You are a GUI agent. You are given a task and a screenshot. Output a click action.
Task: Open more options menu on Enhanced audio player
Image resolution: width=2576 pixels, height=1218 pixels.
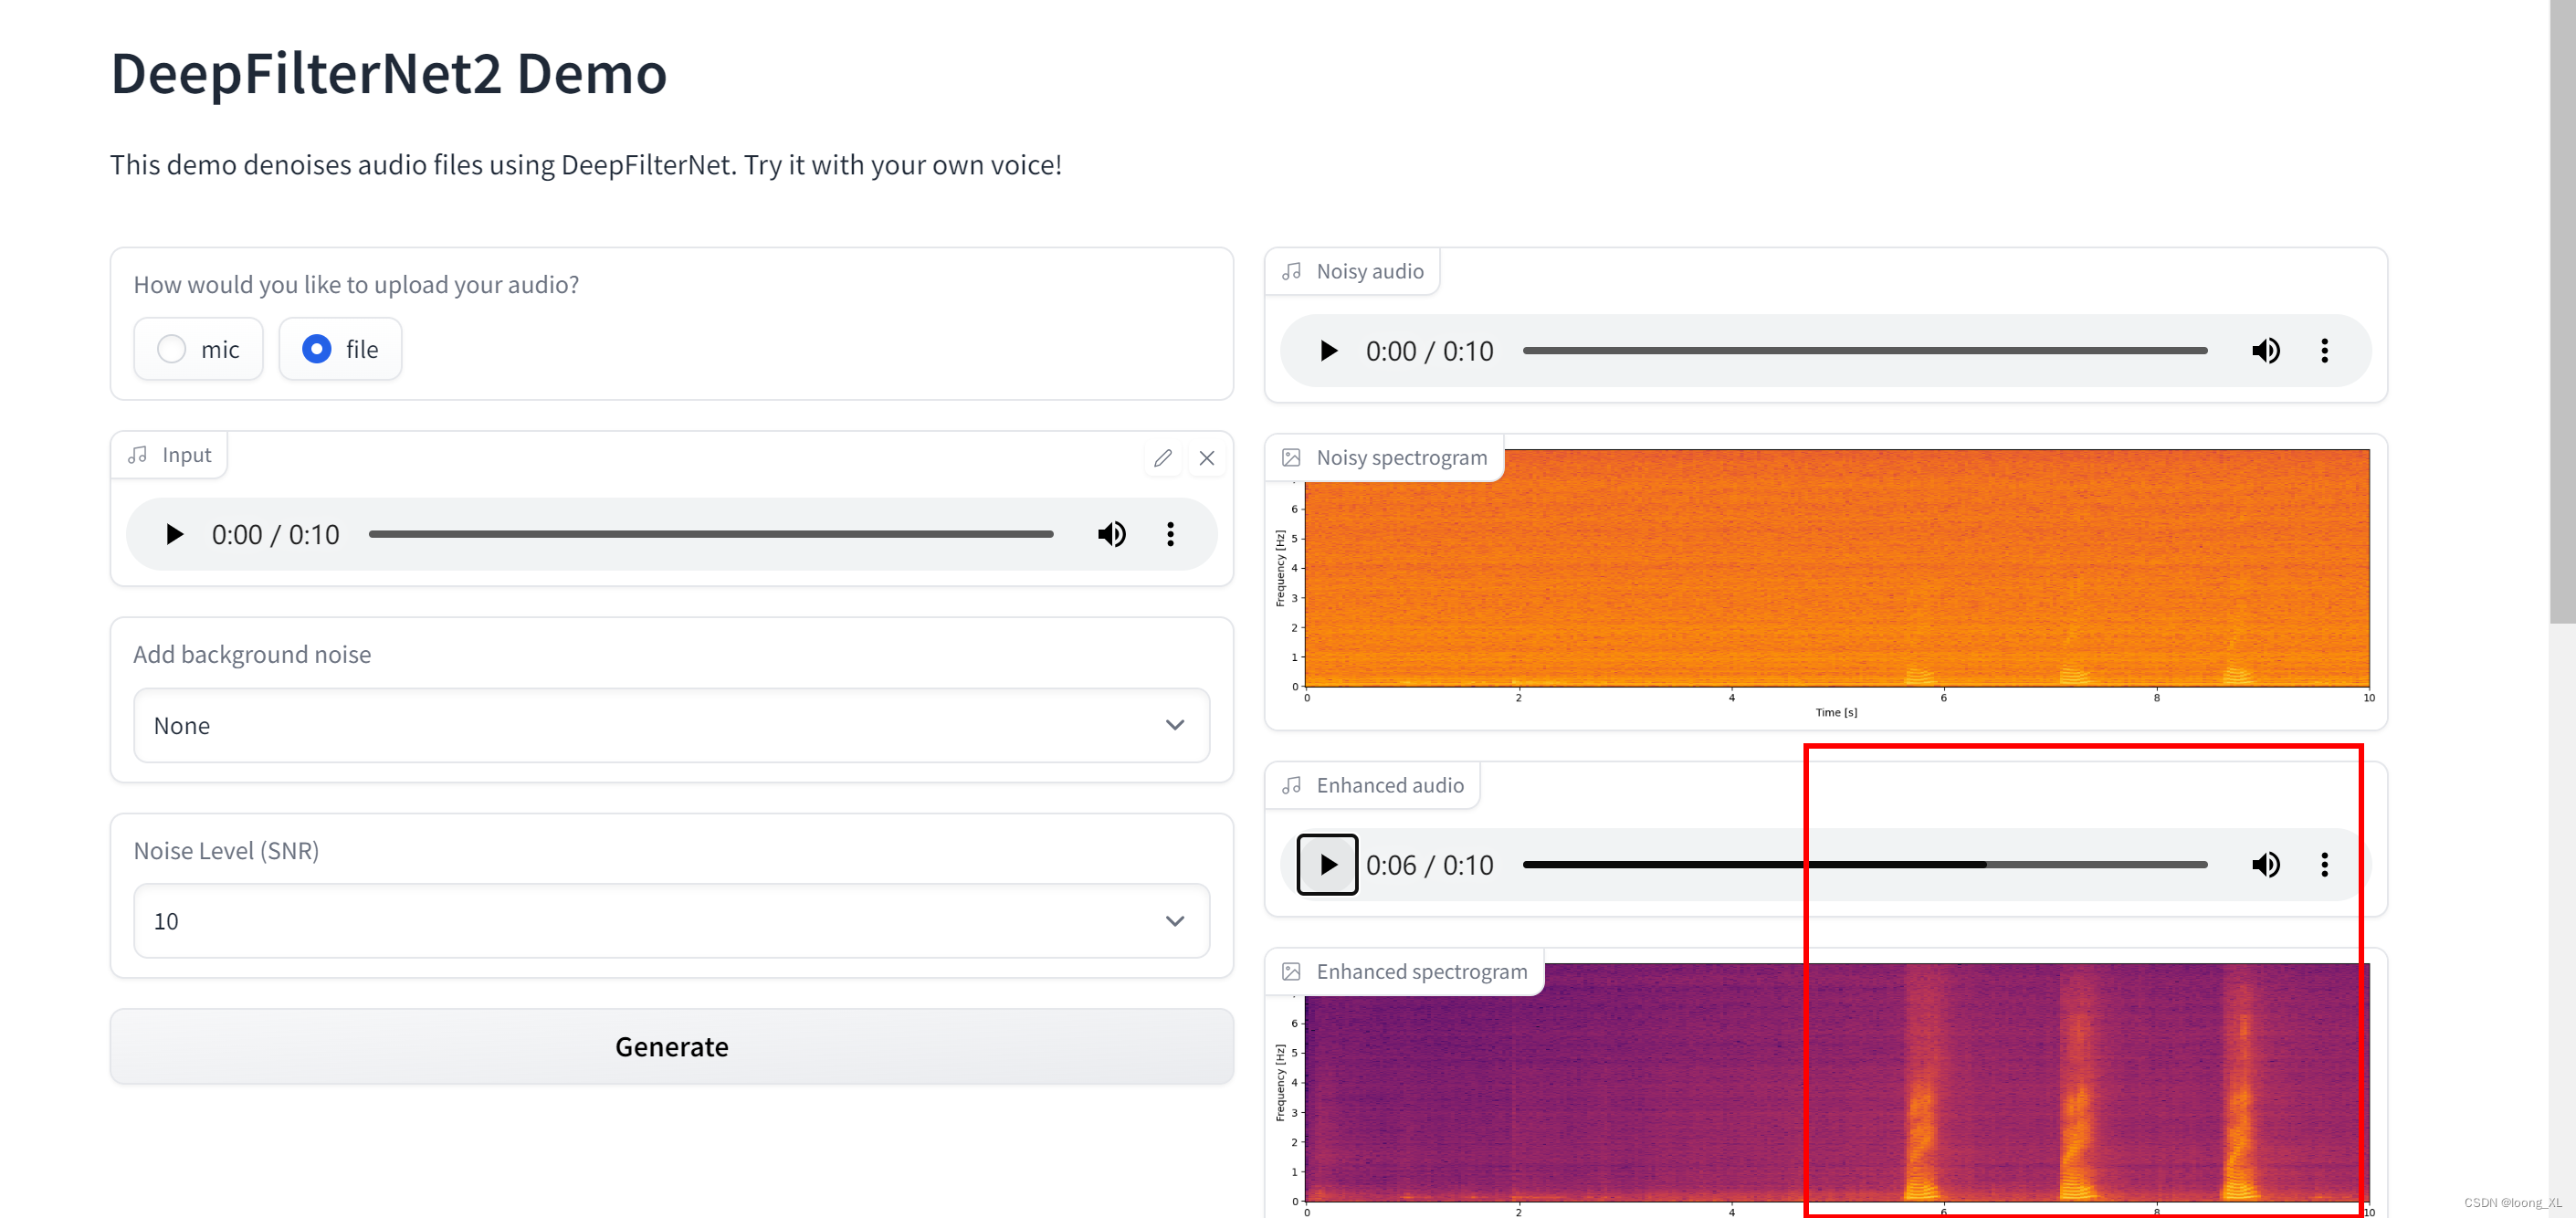pos(2325,864)
